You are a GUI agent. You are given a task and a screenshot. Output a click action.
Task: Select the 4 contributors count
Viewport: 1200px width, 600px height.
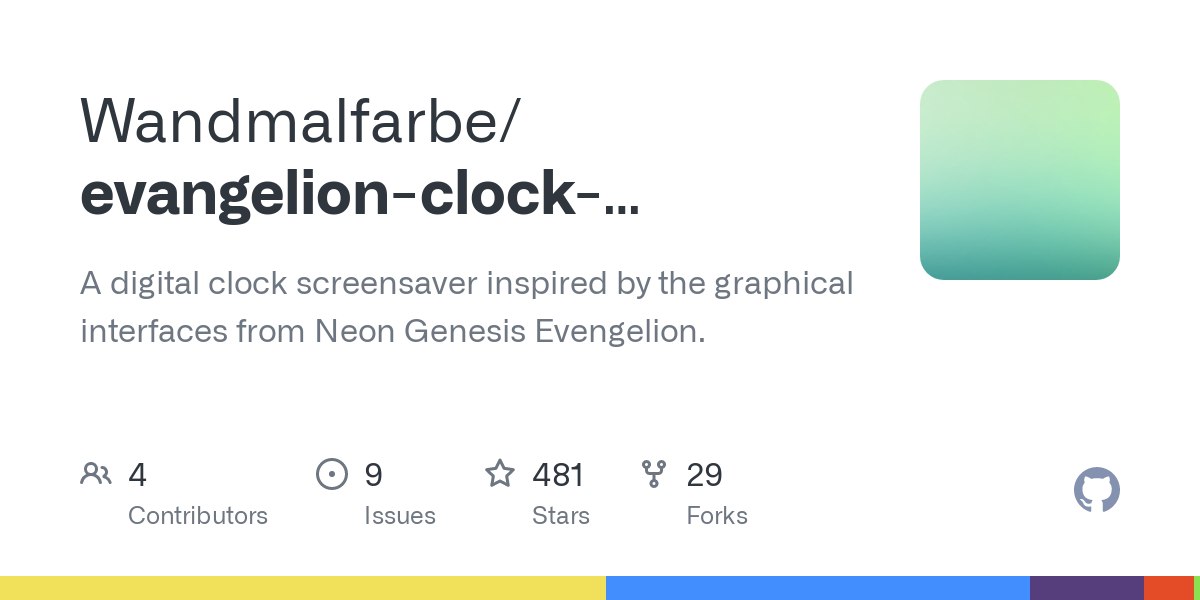[138, 474]
